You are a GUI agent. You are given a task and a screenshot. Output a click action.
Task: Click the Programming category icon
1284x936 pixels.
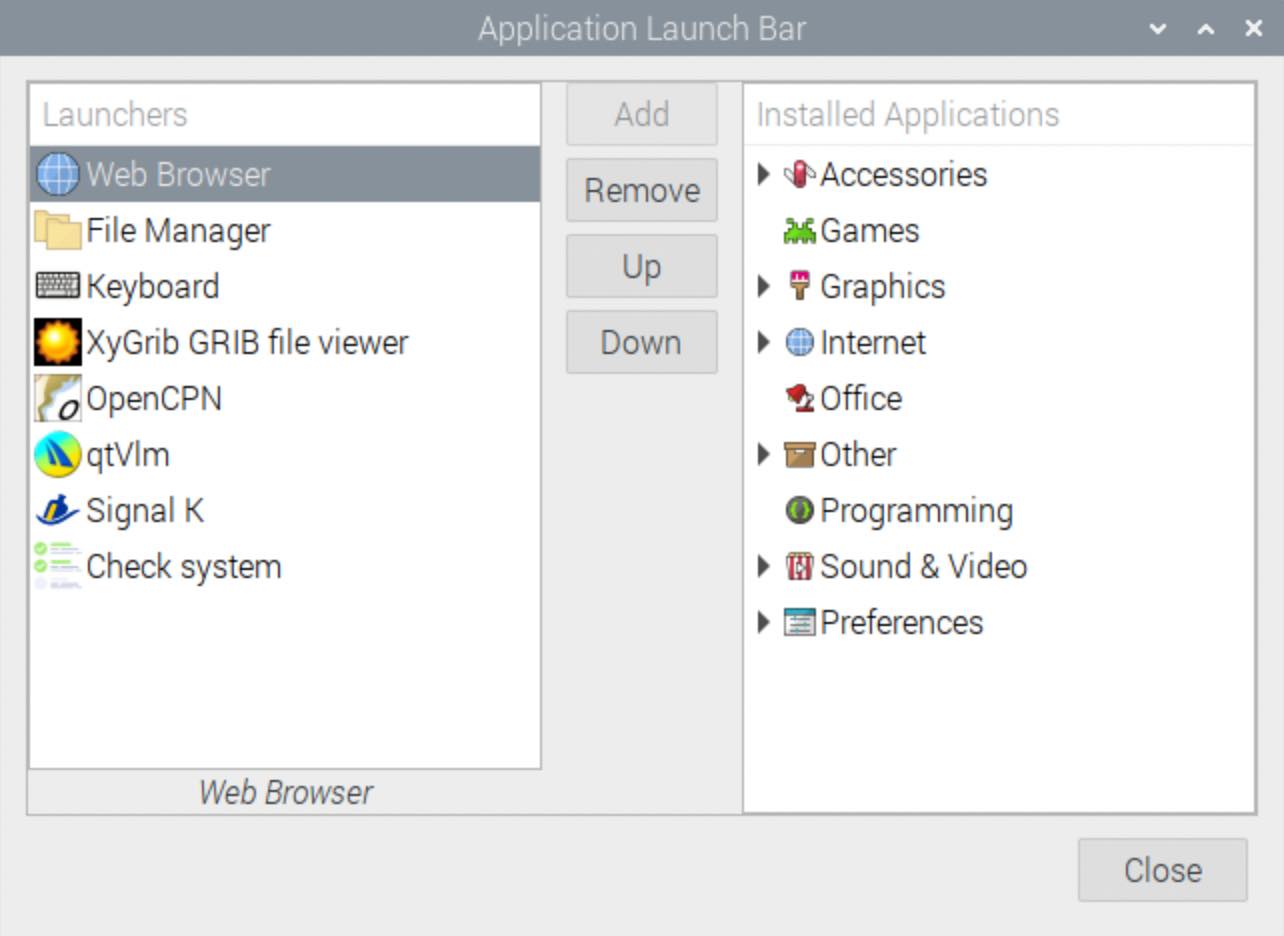click(800, 510)
